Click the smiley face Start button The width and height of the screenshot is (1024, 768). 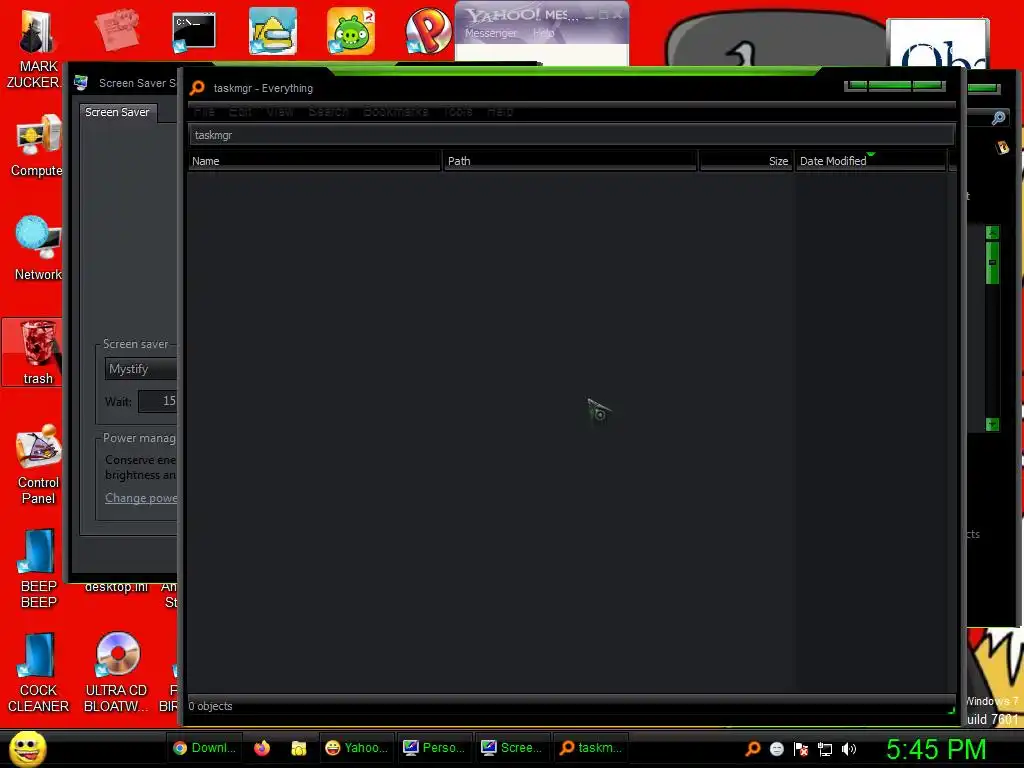click(27, 748)
